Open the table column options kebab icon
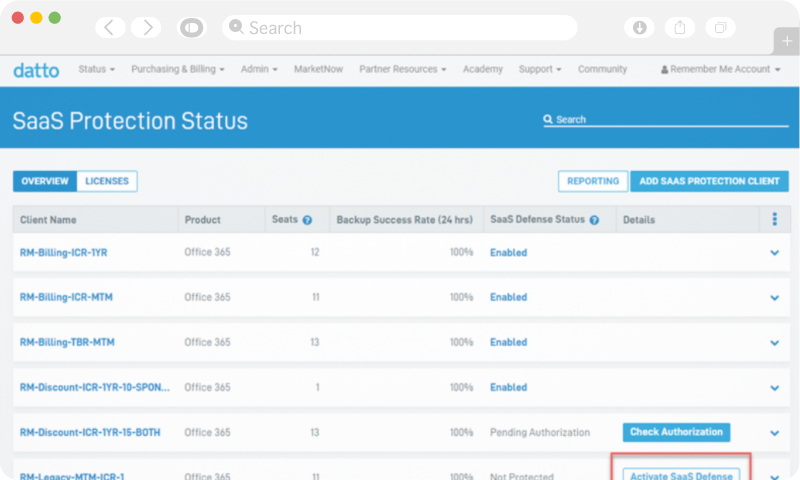Image resolution: width=800 pixels, height=480 pixels. click(x=774, y=219)
